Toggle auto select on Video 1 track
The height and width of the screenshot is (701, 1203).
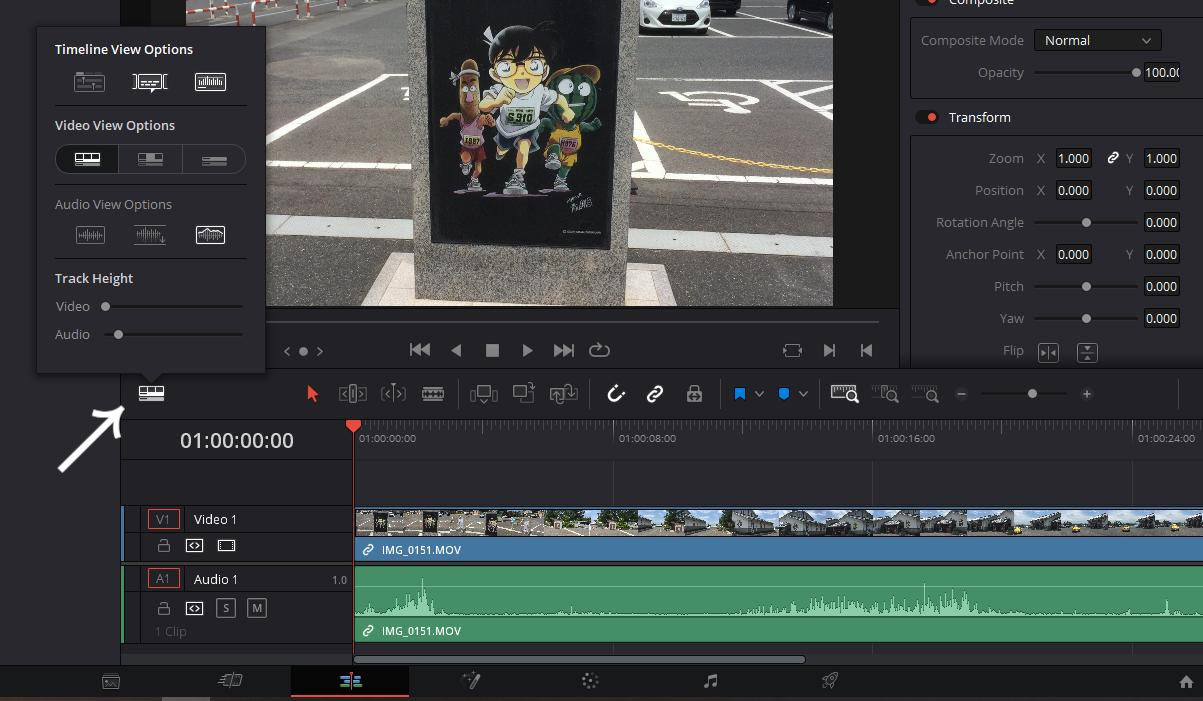coord(194,546)
